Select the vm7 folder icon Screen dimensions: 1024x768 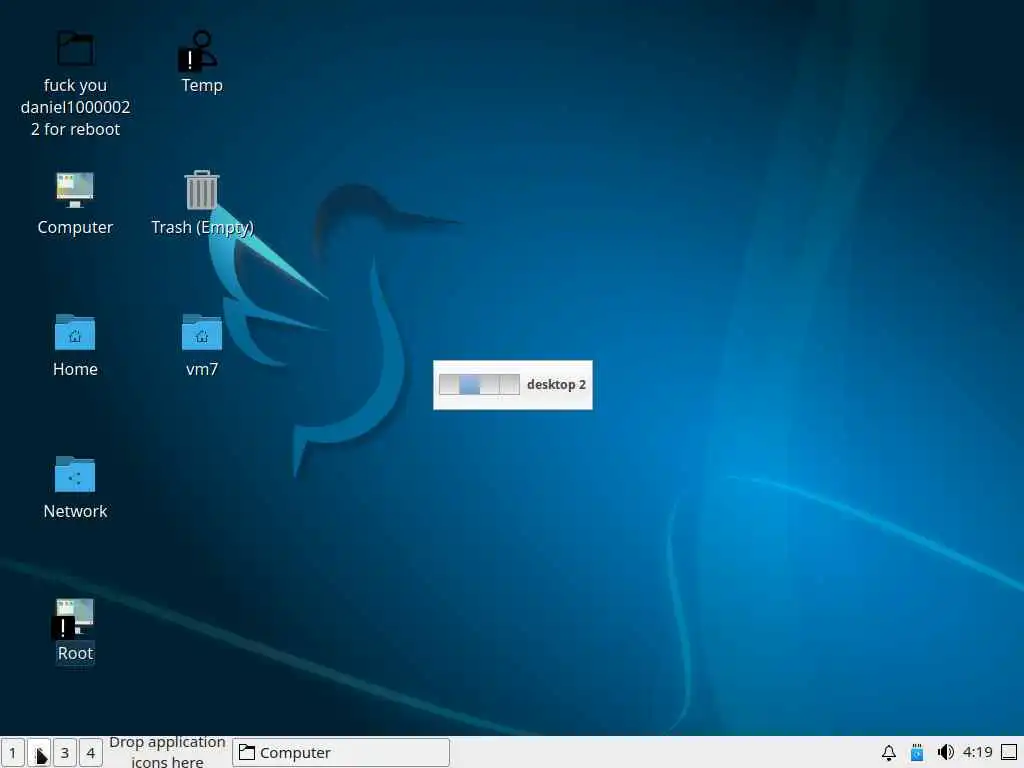click(x=202, y=332)
